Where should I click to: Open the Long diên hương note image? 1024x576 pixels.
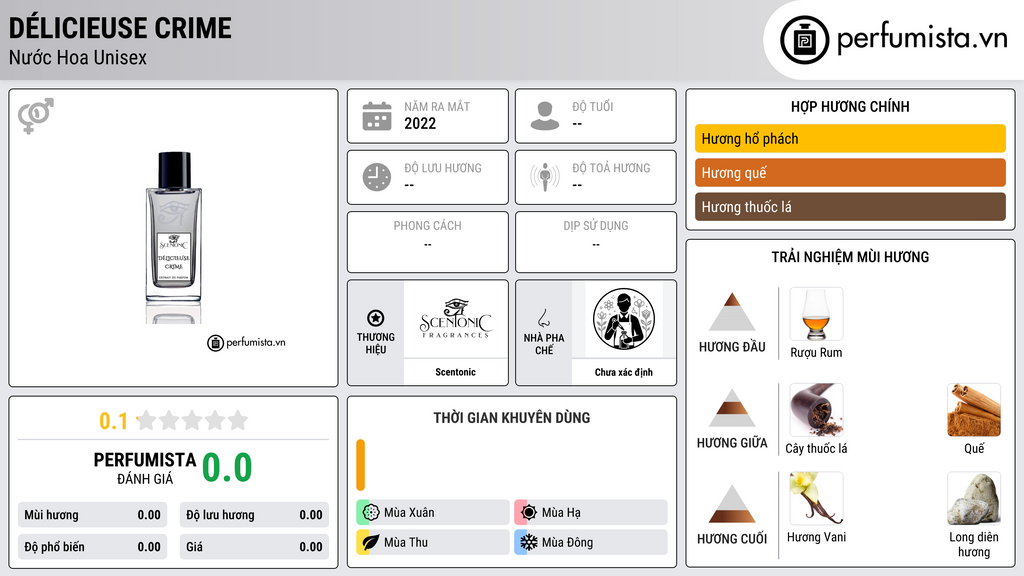(974, 498)
